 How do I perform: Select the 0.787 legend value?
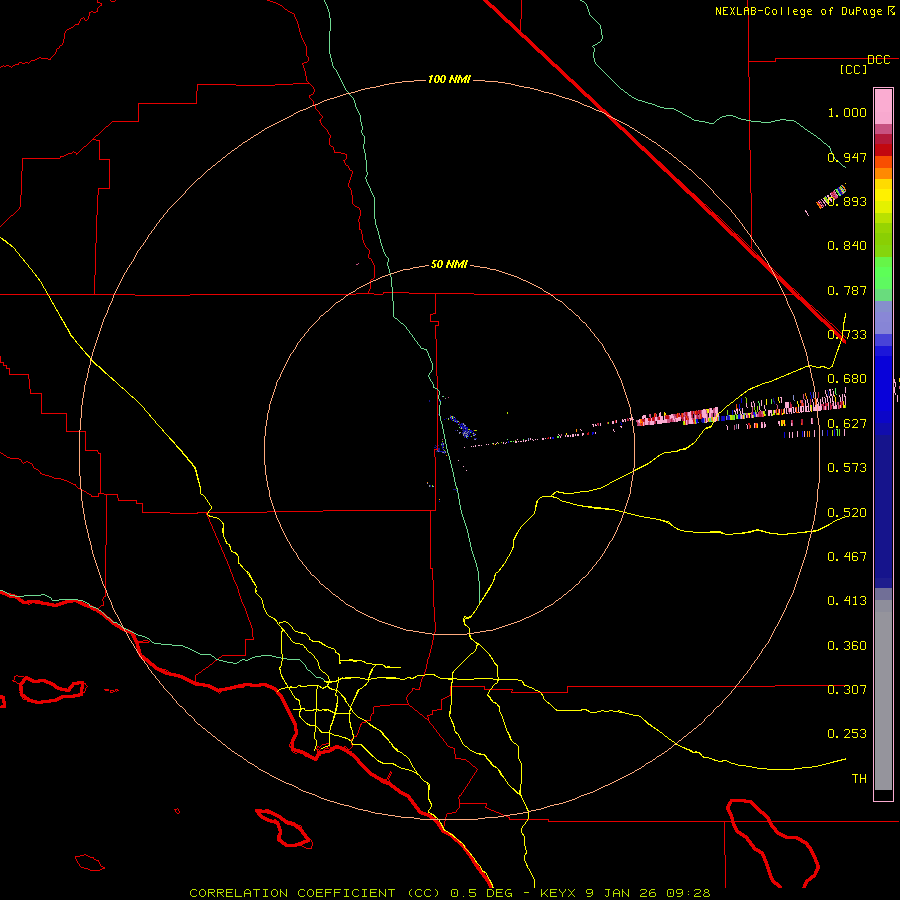(847, 290)
